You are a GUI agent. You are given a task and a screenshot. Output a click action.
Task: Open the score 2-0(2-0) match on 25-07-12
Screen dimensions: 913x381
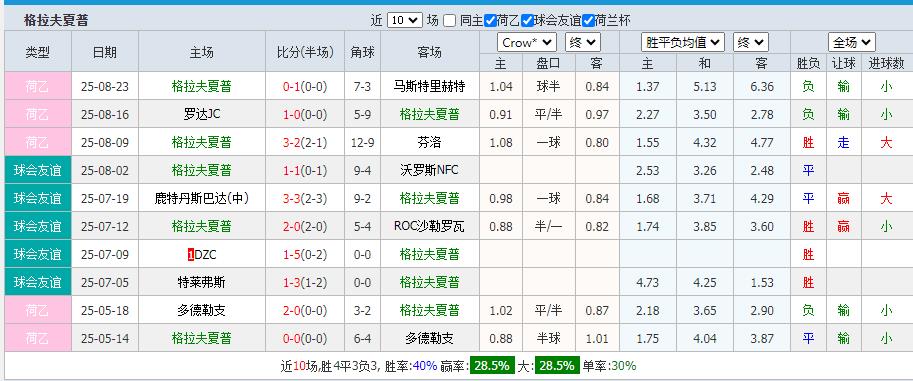(305, 227)
